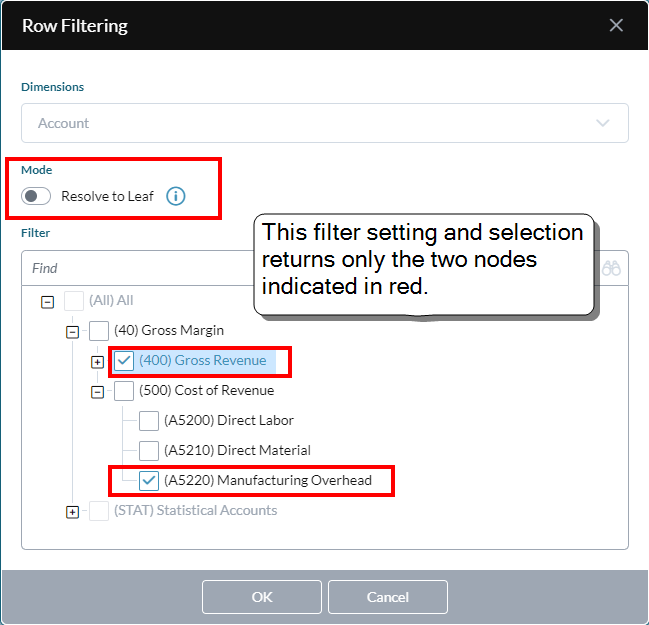Toggle the Resolve to Leaf switch

tap(36, 196)
